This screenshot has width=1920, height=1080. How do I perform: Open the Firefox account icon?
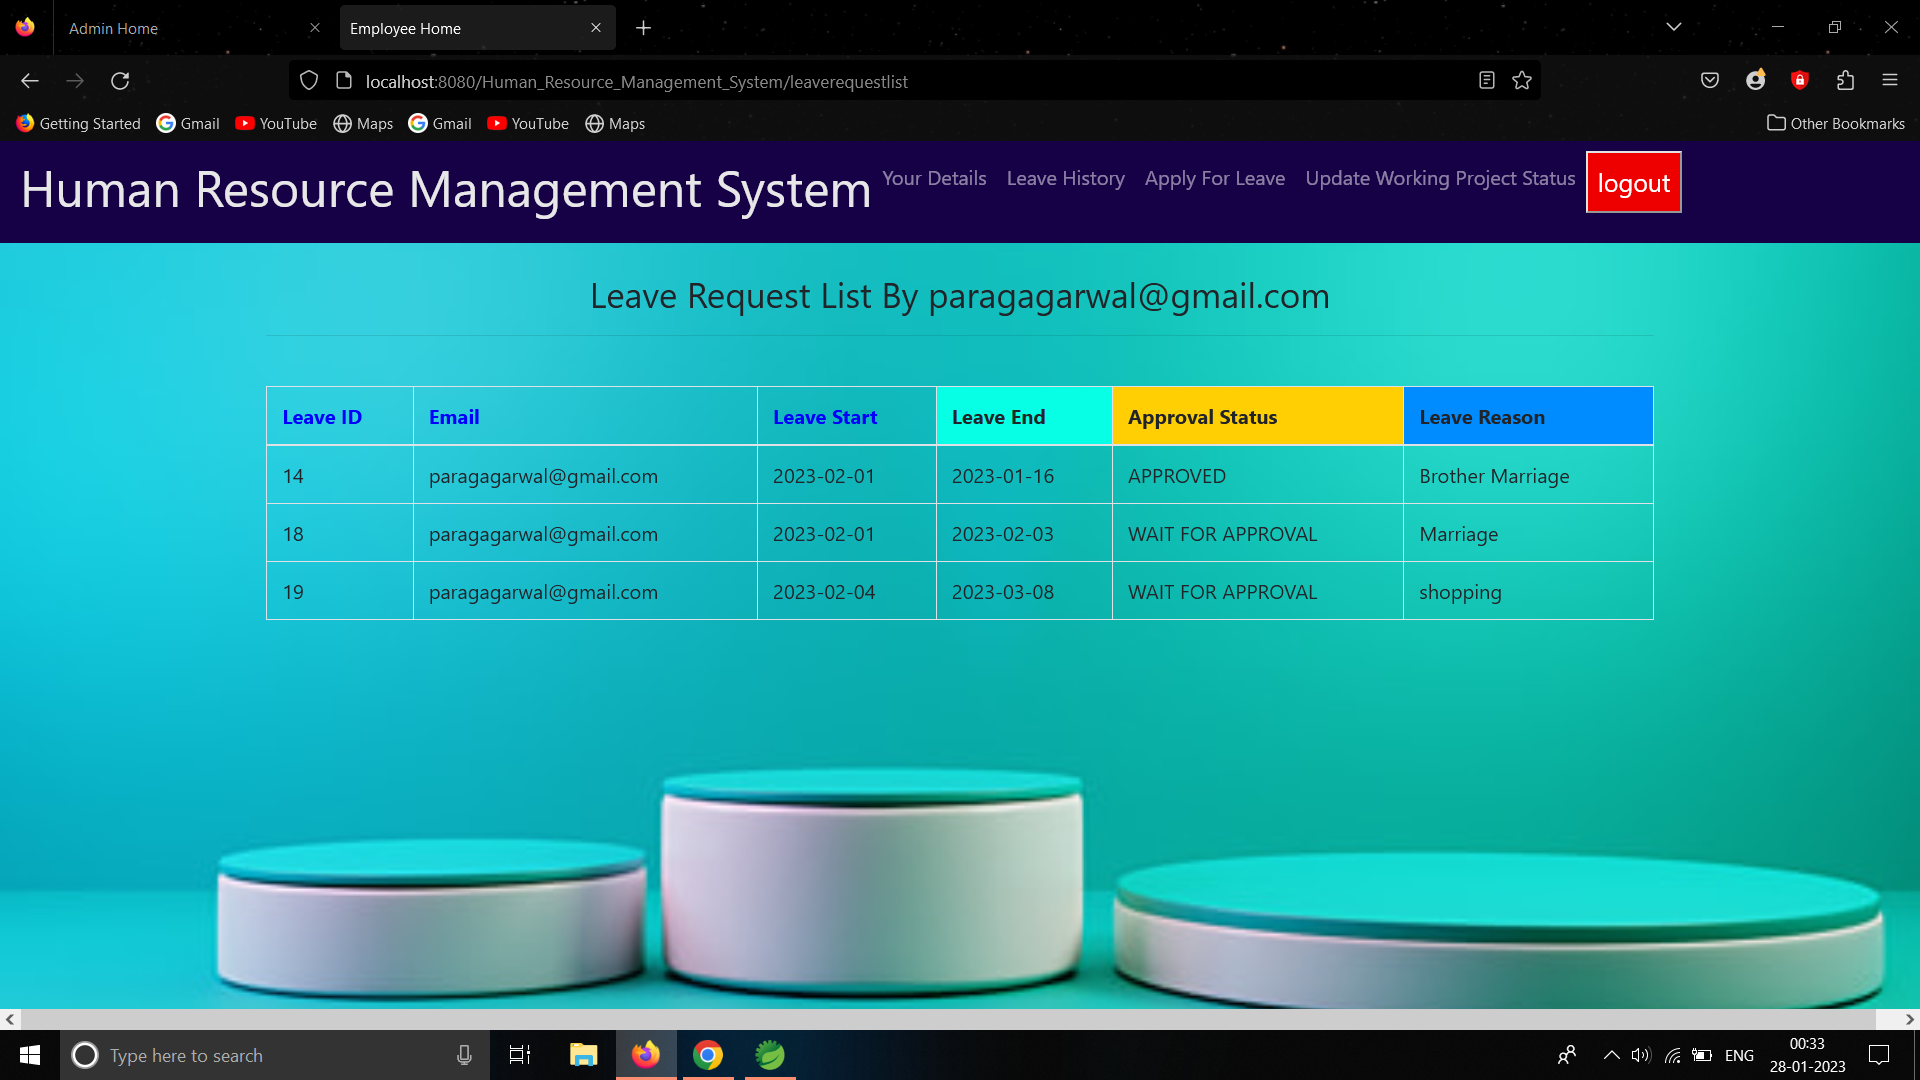tap(1755, 81)
